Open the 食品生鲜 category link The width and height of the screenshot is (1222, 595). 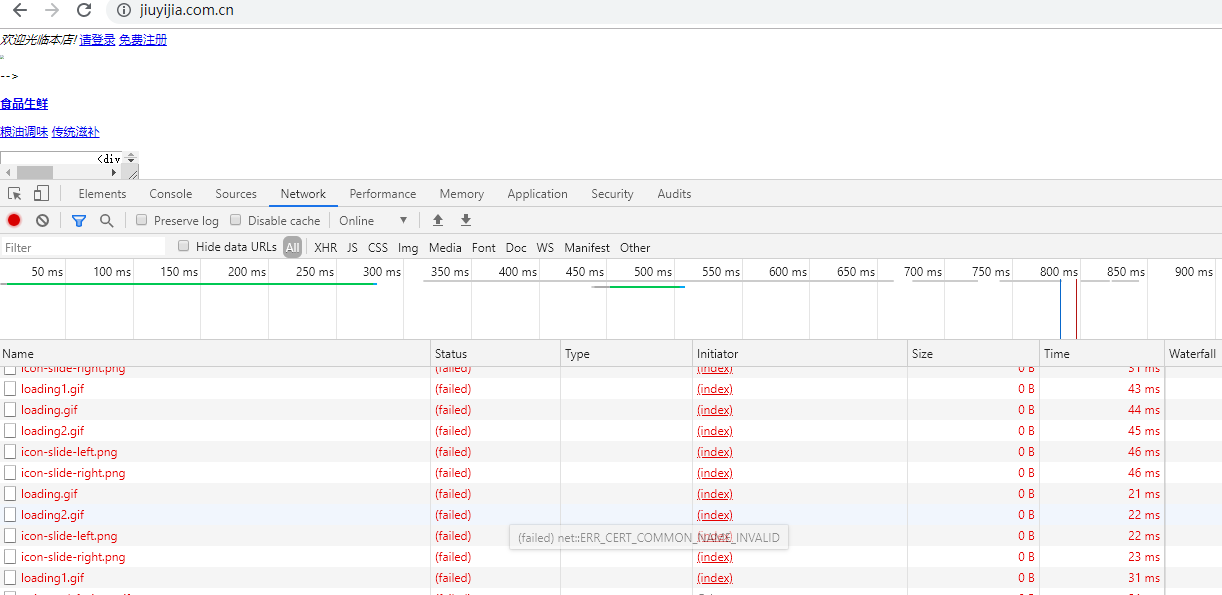(24, 104)
